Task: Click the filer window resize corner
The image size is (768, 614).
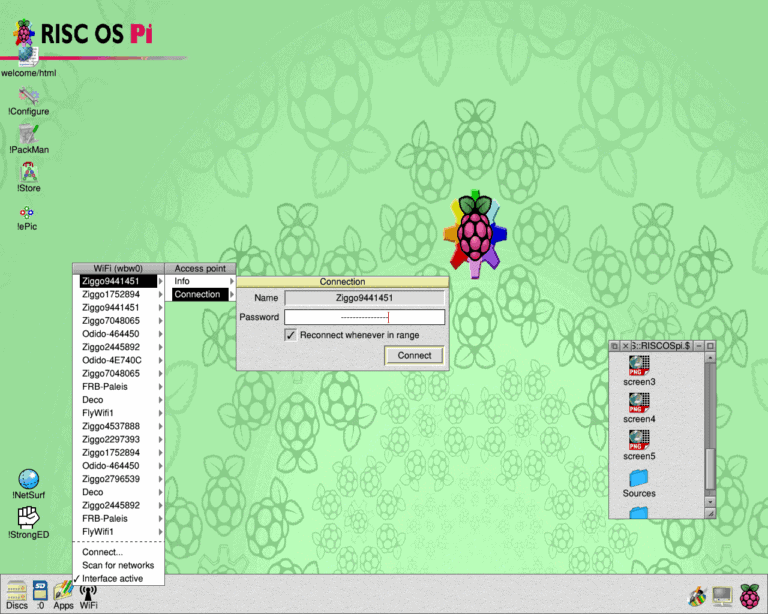Action: [x=710, y=513]
